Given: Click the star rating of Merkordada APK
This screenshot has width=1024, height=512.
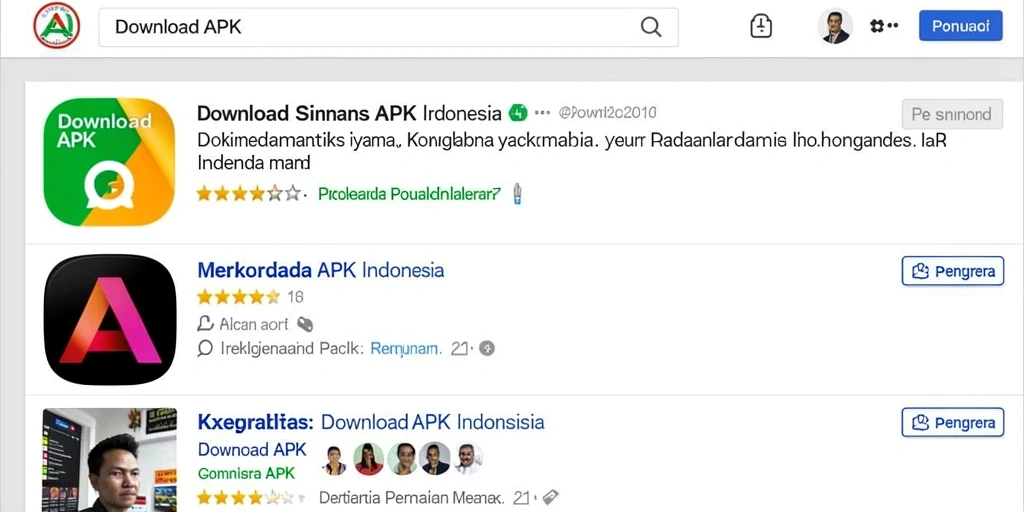Looking at the screenshot, I should point(238,297).
